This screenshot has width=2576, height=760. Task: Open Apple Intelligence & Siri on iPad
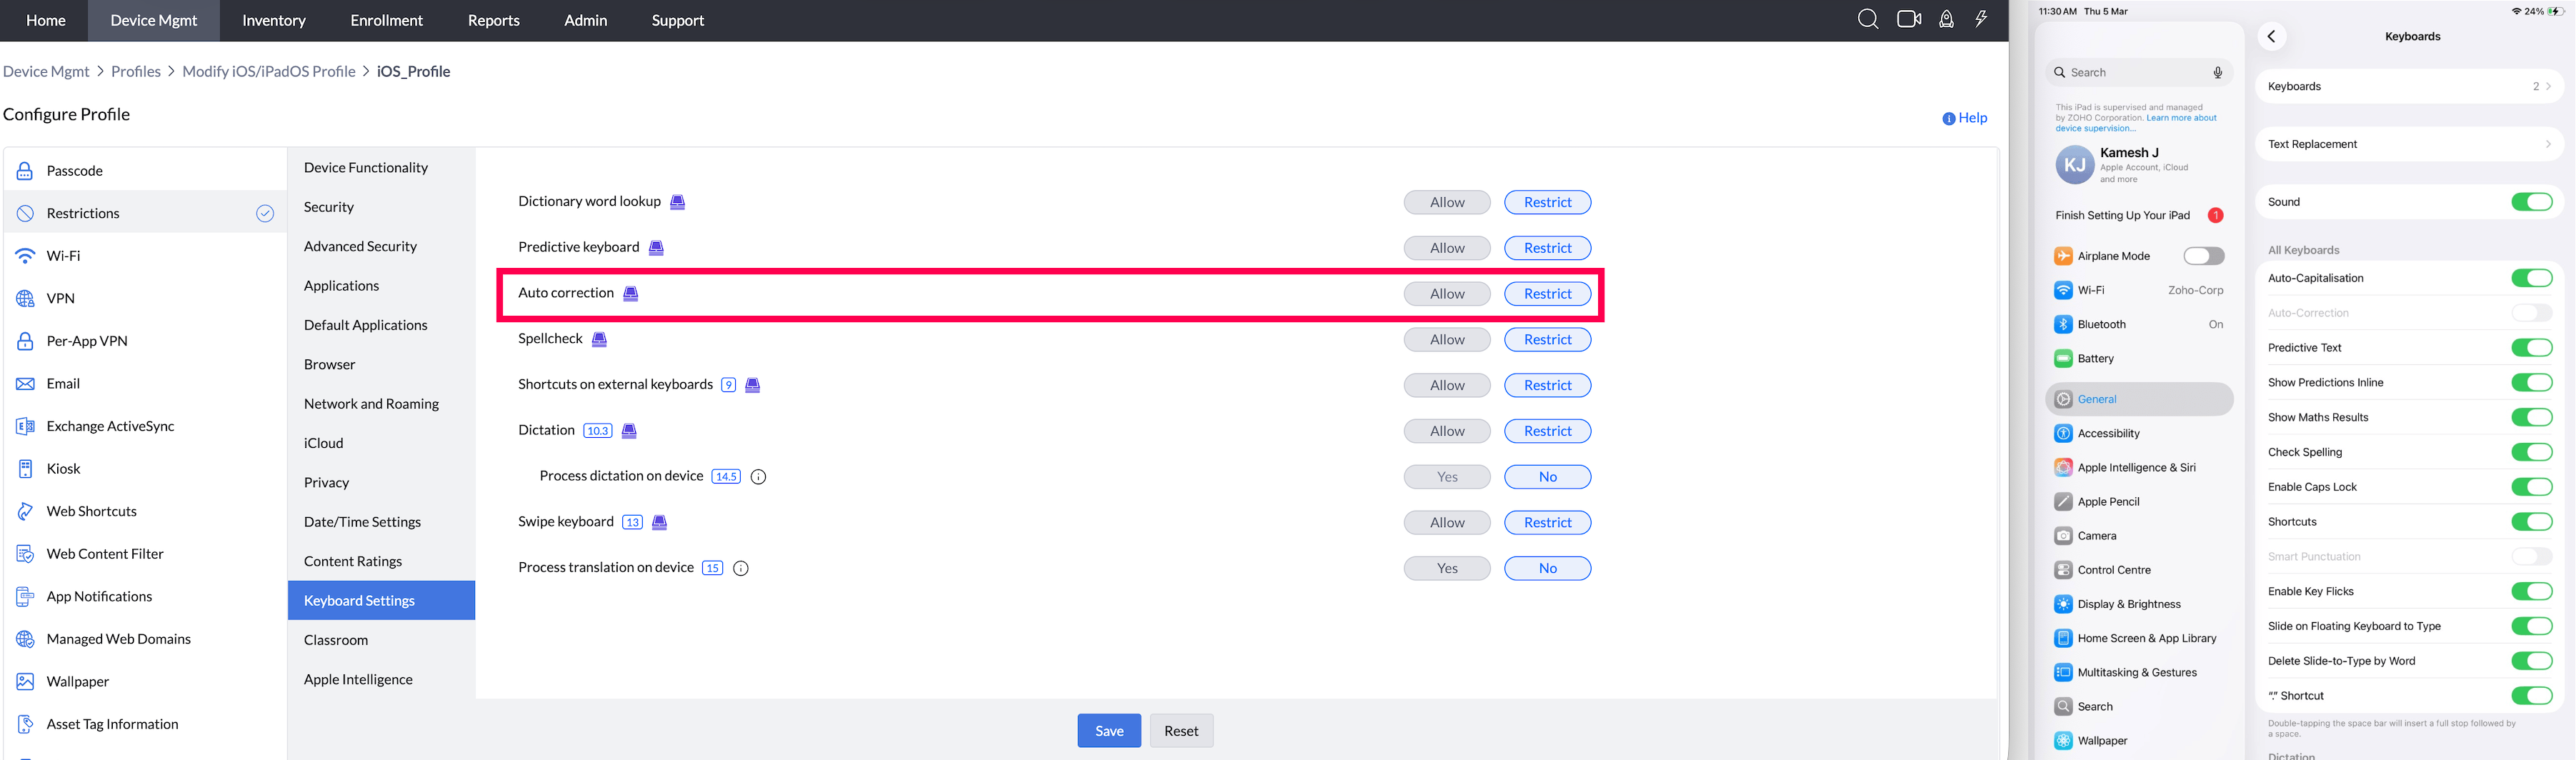click(x=2138, y=467)
